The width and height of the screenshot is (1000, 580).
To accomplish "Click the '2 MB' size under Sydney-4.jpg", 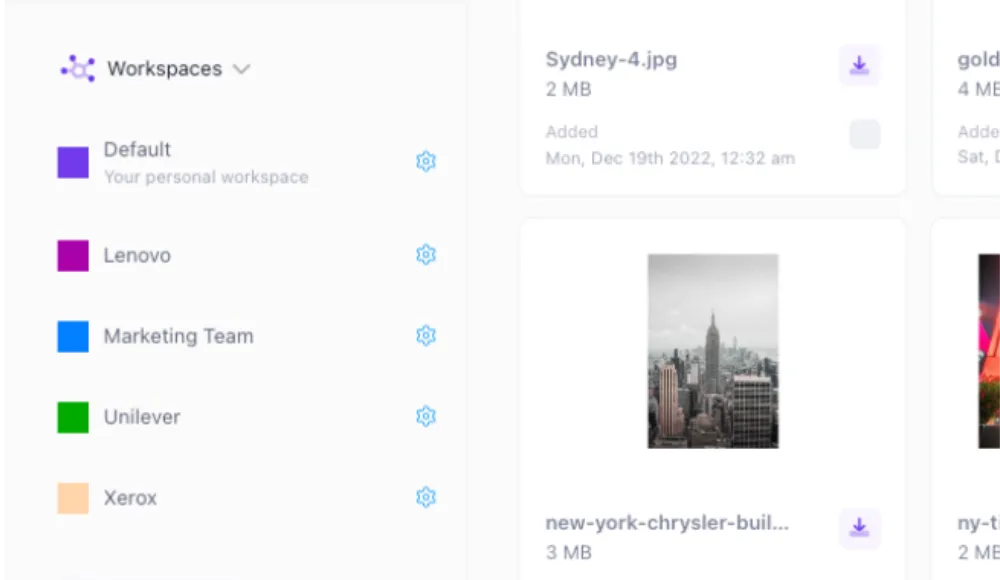I will click(568, 89).
